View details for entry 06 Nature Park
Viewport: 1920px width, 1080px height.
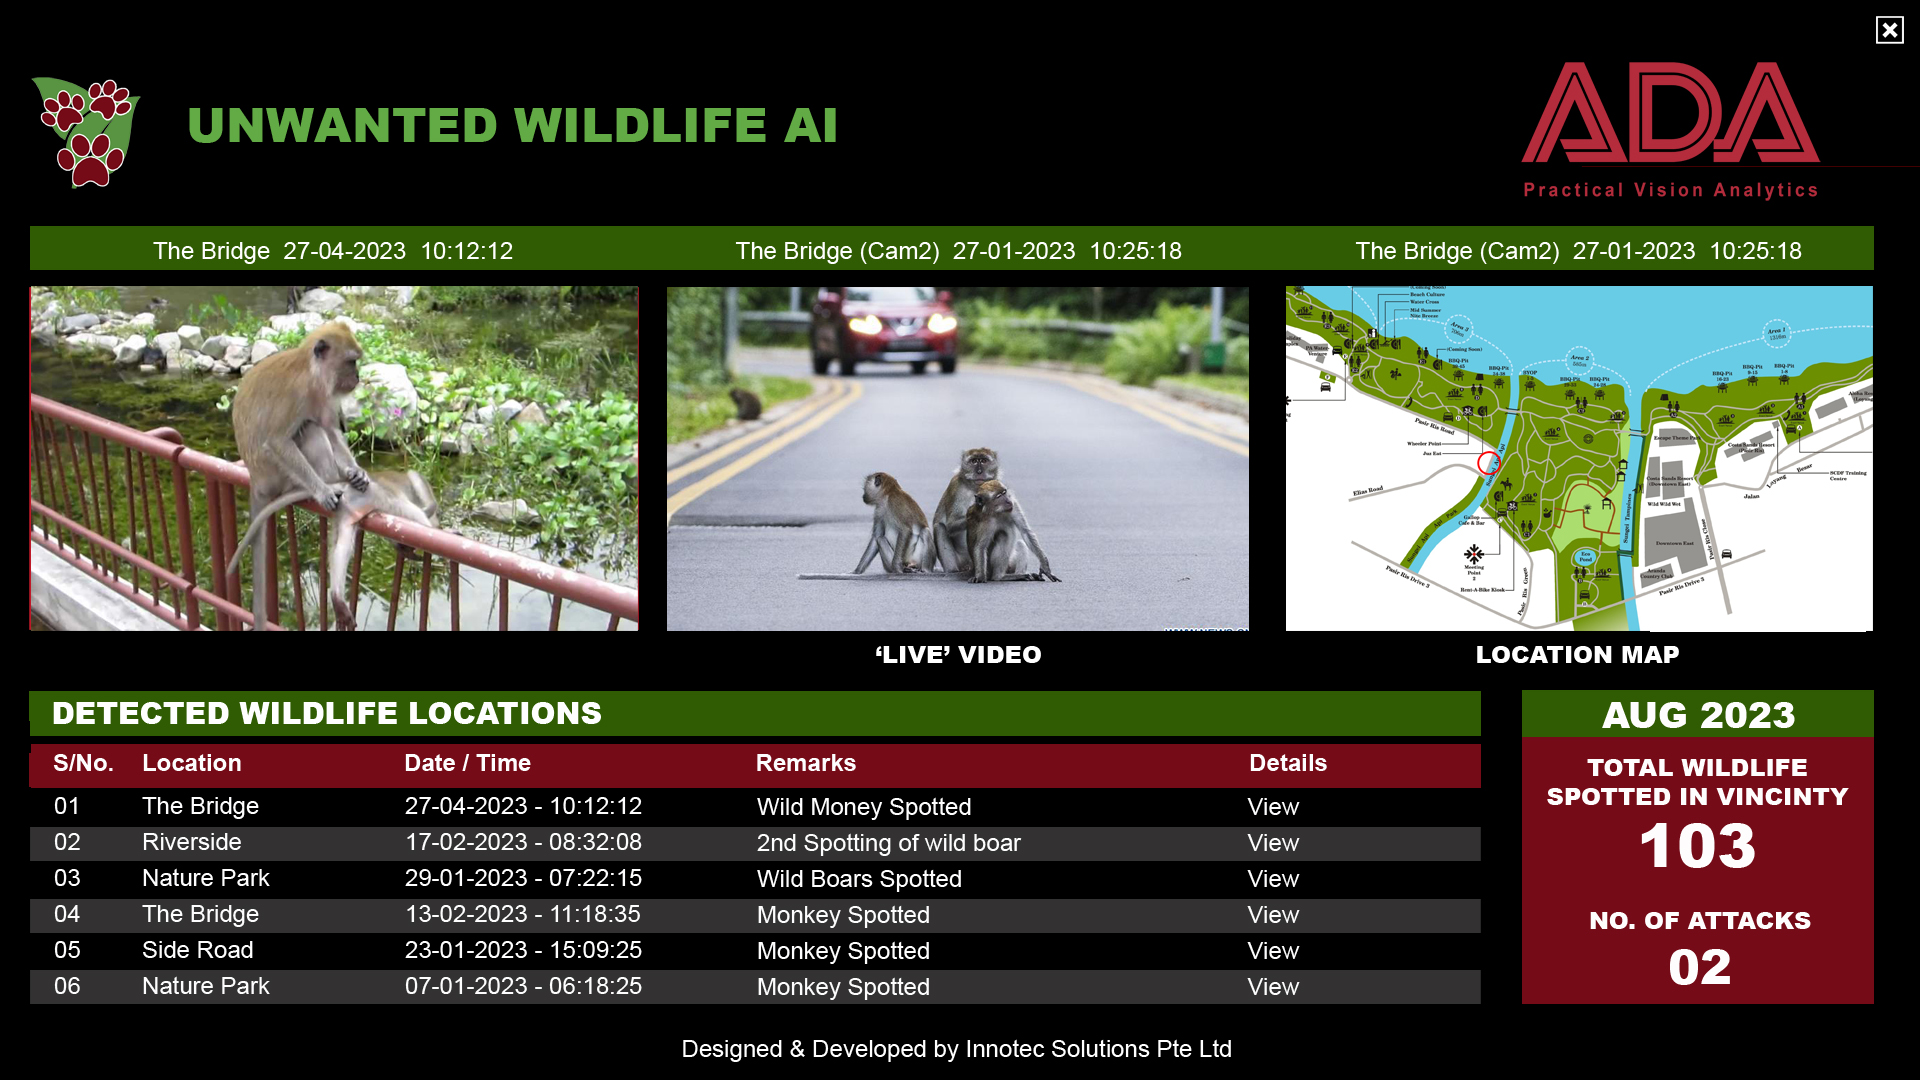[1274, 986]
